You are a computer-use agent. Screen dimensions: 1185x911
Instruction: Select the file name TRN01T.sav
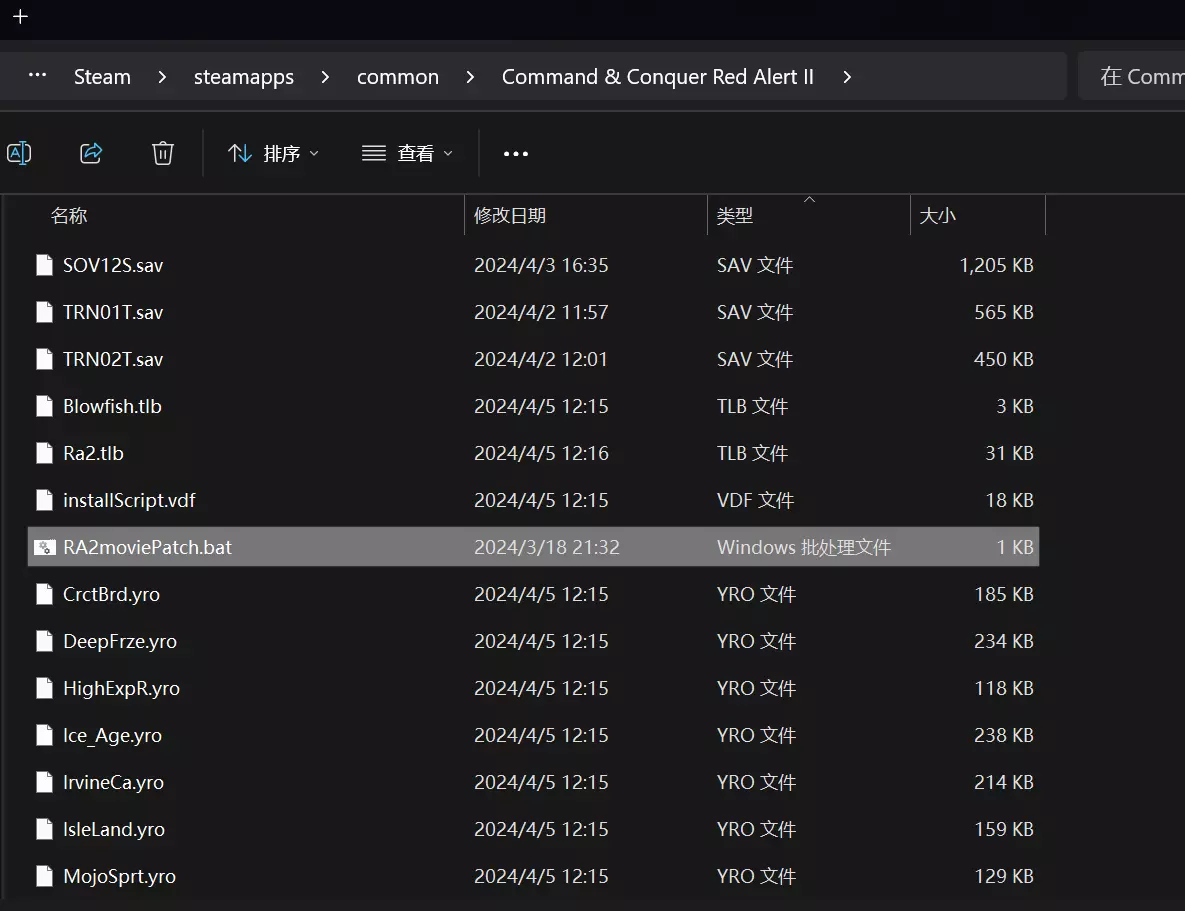point(113,312)
